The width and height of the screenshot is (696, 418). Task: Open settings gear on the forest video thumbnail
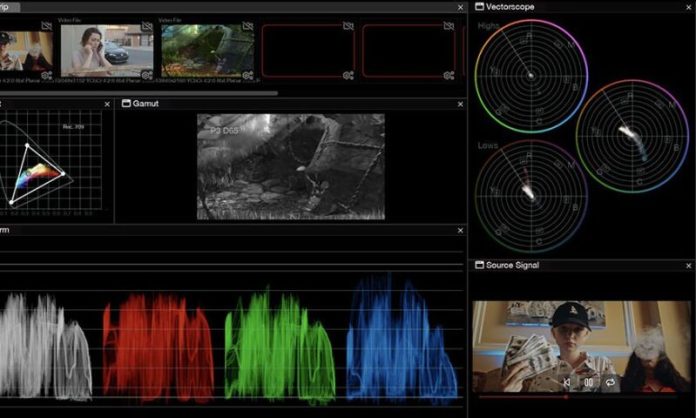(247, 75)
